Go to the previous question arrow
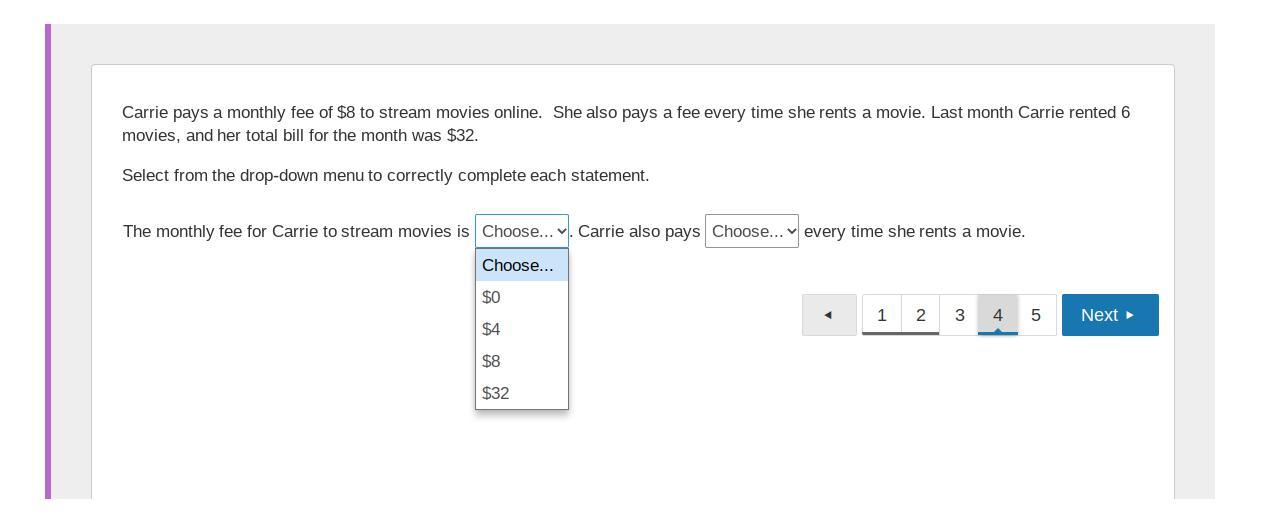Screen dimensions: 1281x514 (829, 315)
